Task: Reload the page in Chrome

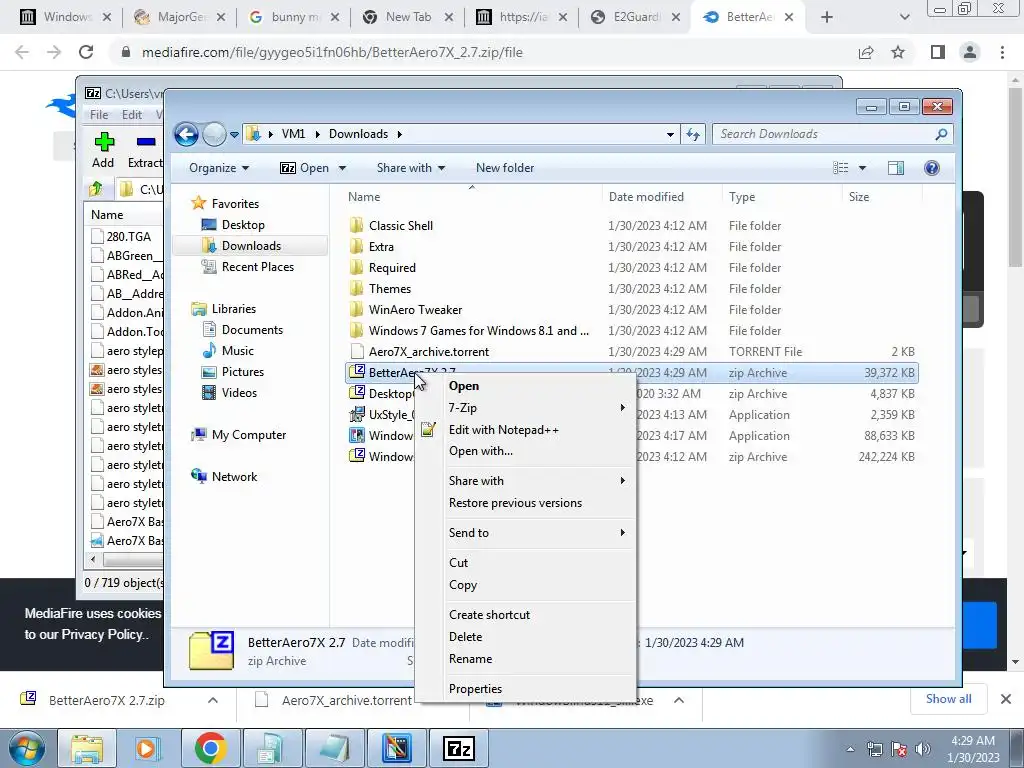Action: [86, 52]
